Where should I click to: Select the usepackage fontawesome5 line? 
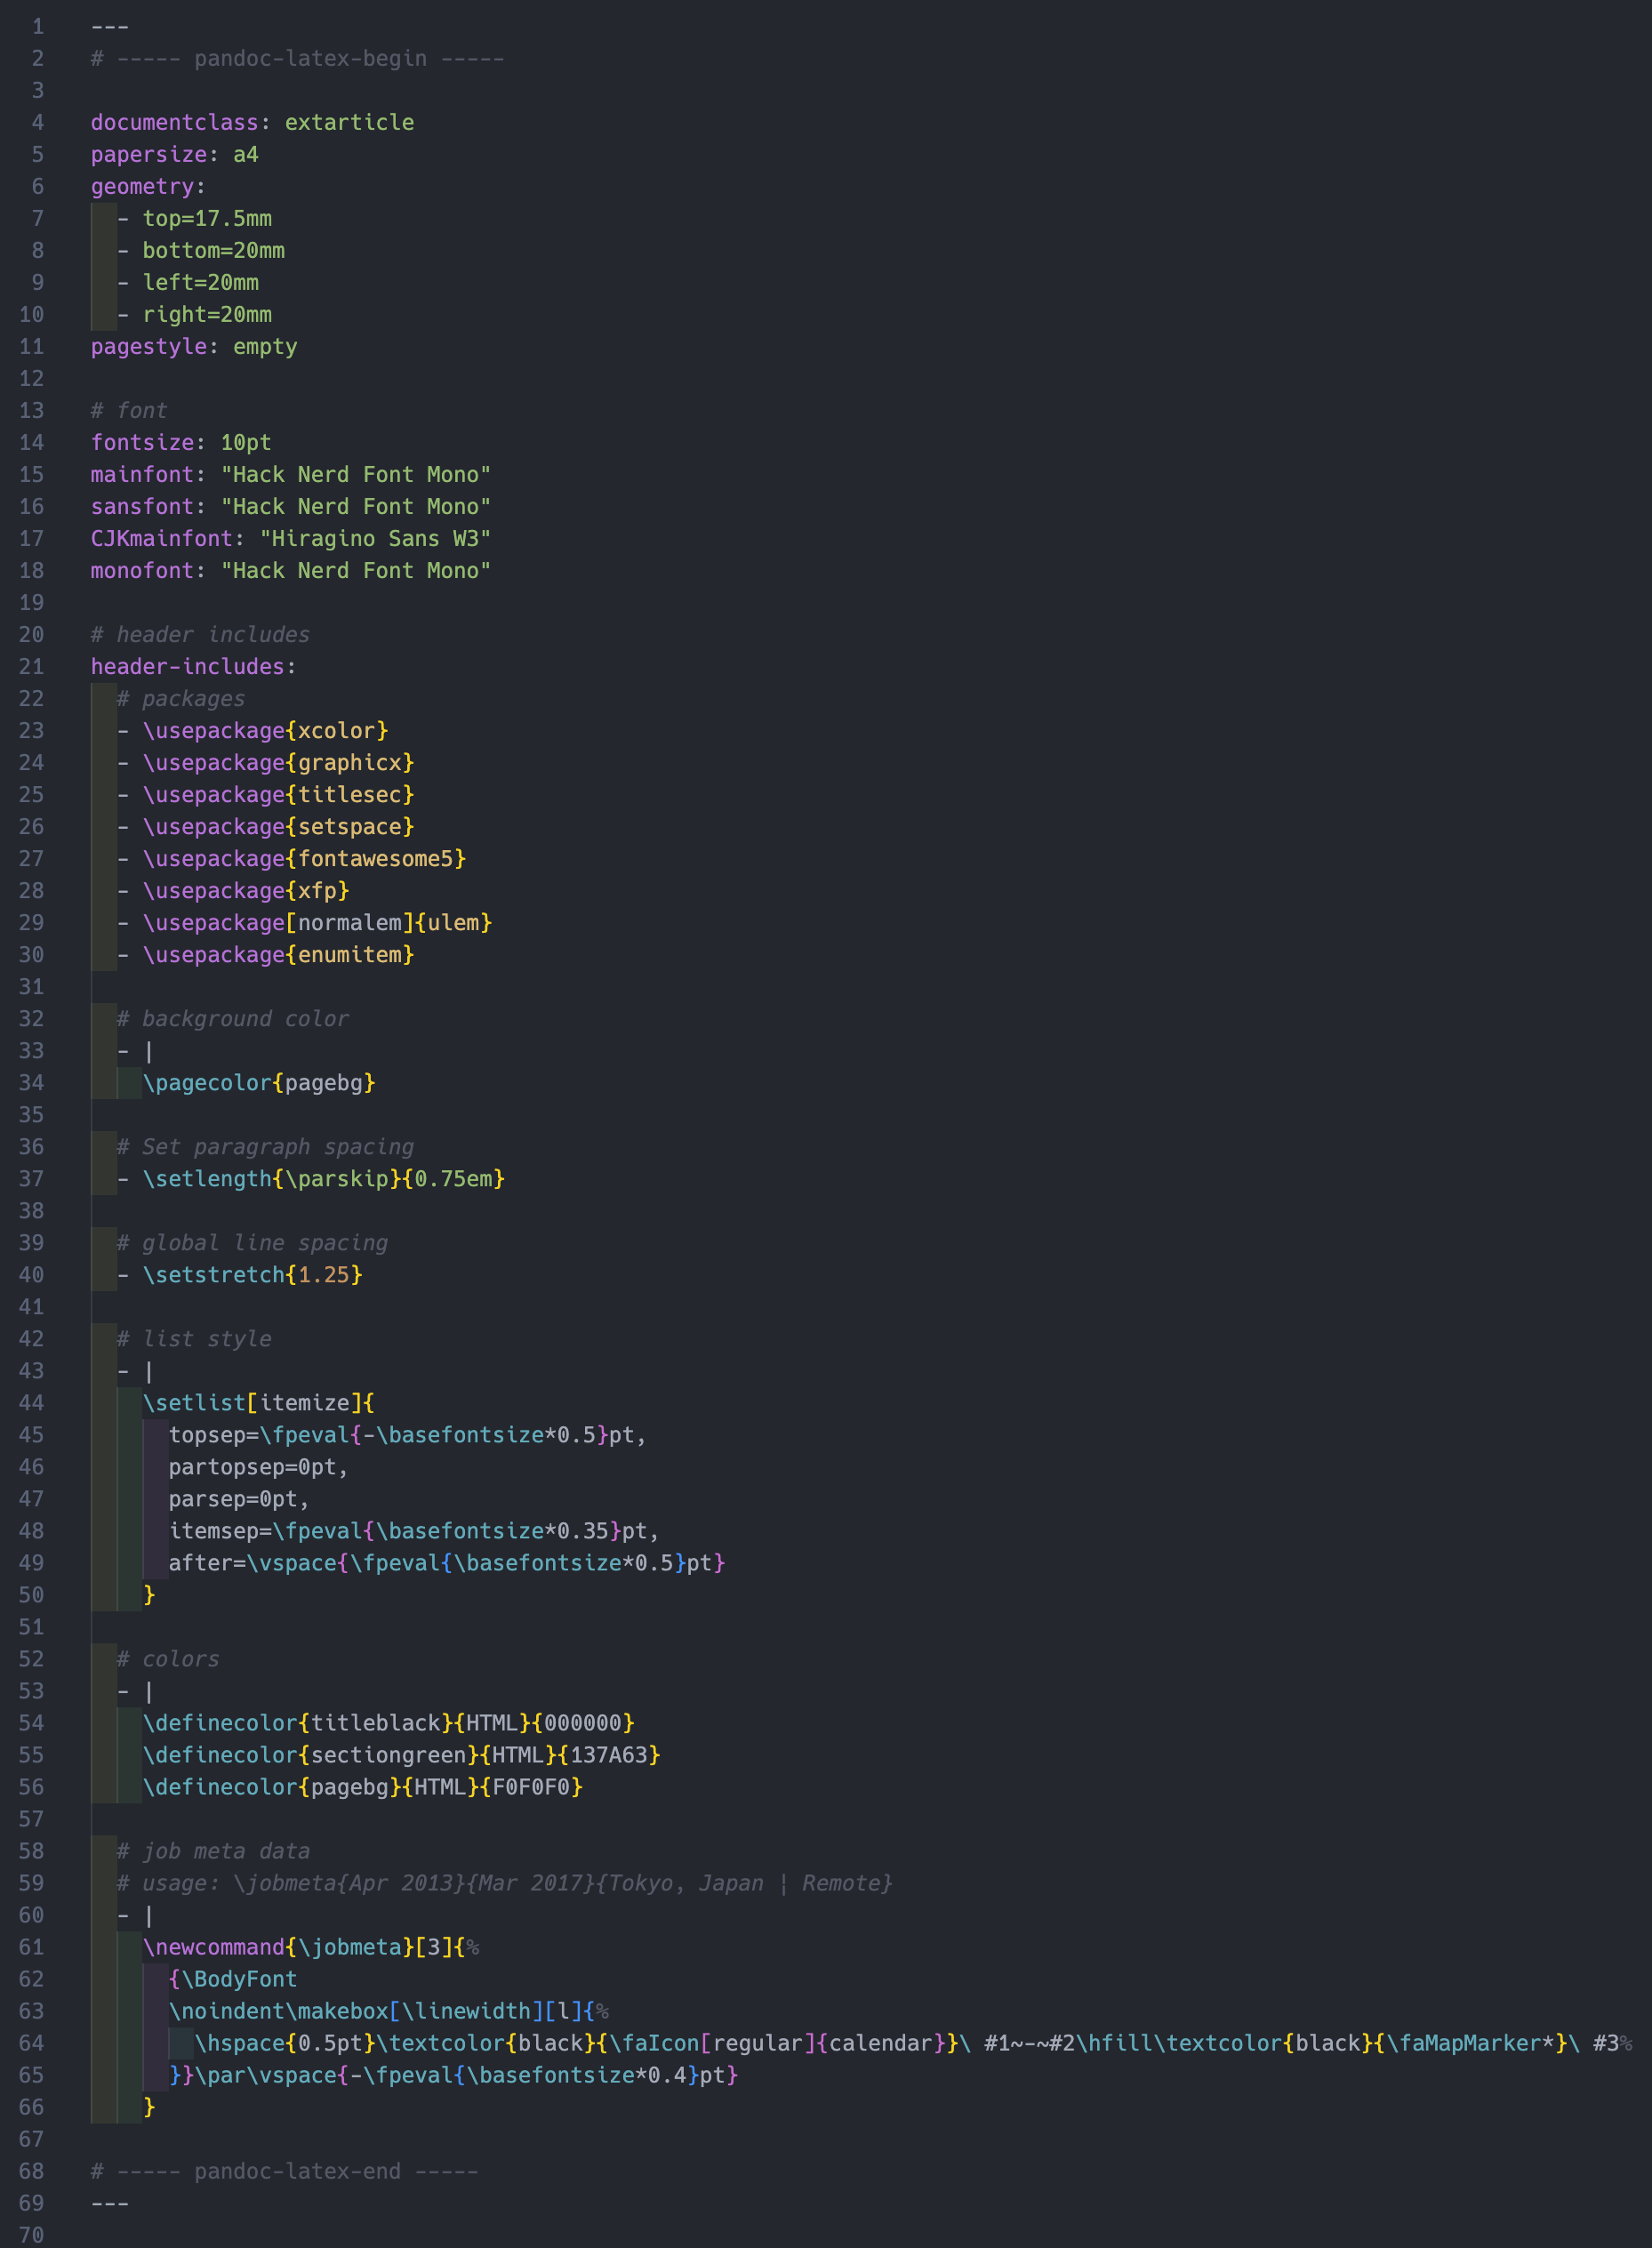click(305, 858)
